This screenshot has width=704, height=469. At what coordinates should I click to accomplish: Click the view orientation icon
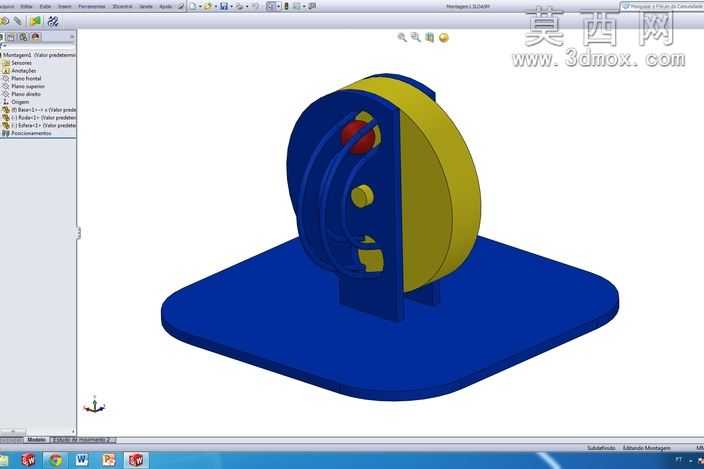(x=430, y=38)
